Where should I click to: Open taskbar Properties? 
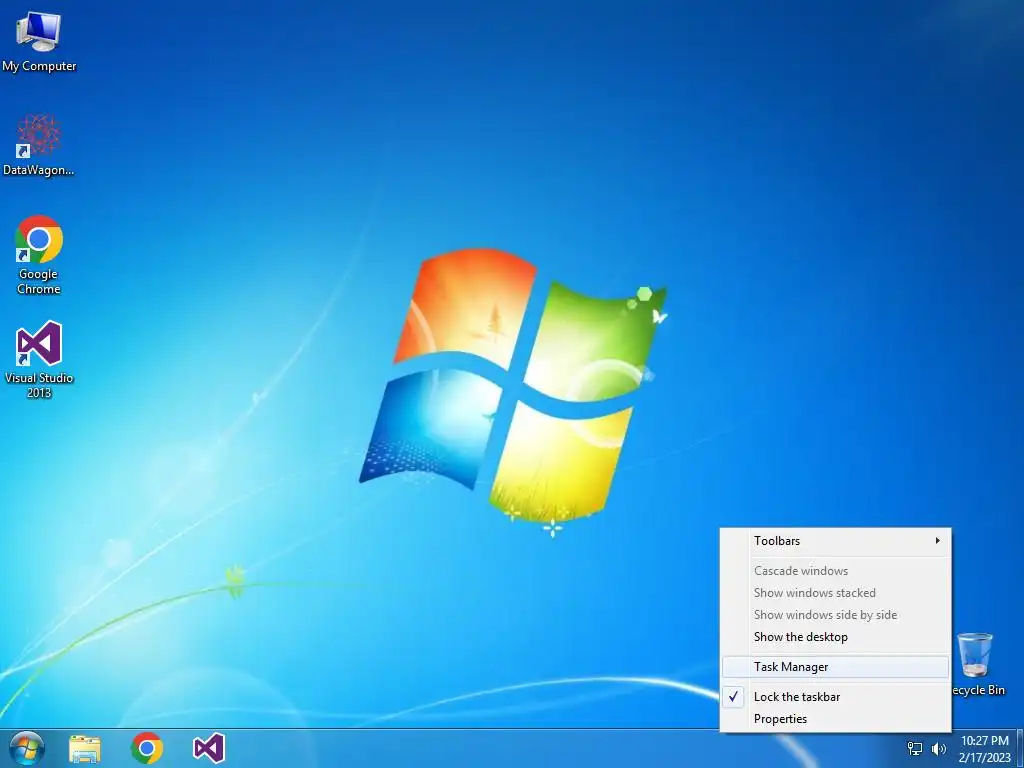pos(835,719)
